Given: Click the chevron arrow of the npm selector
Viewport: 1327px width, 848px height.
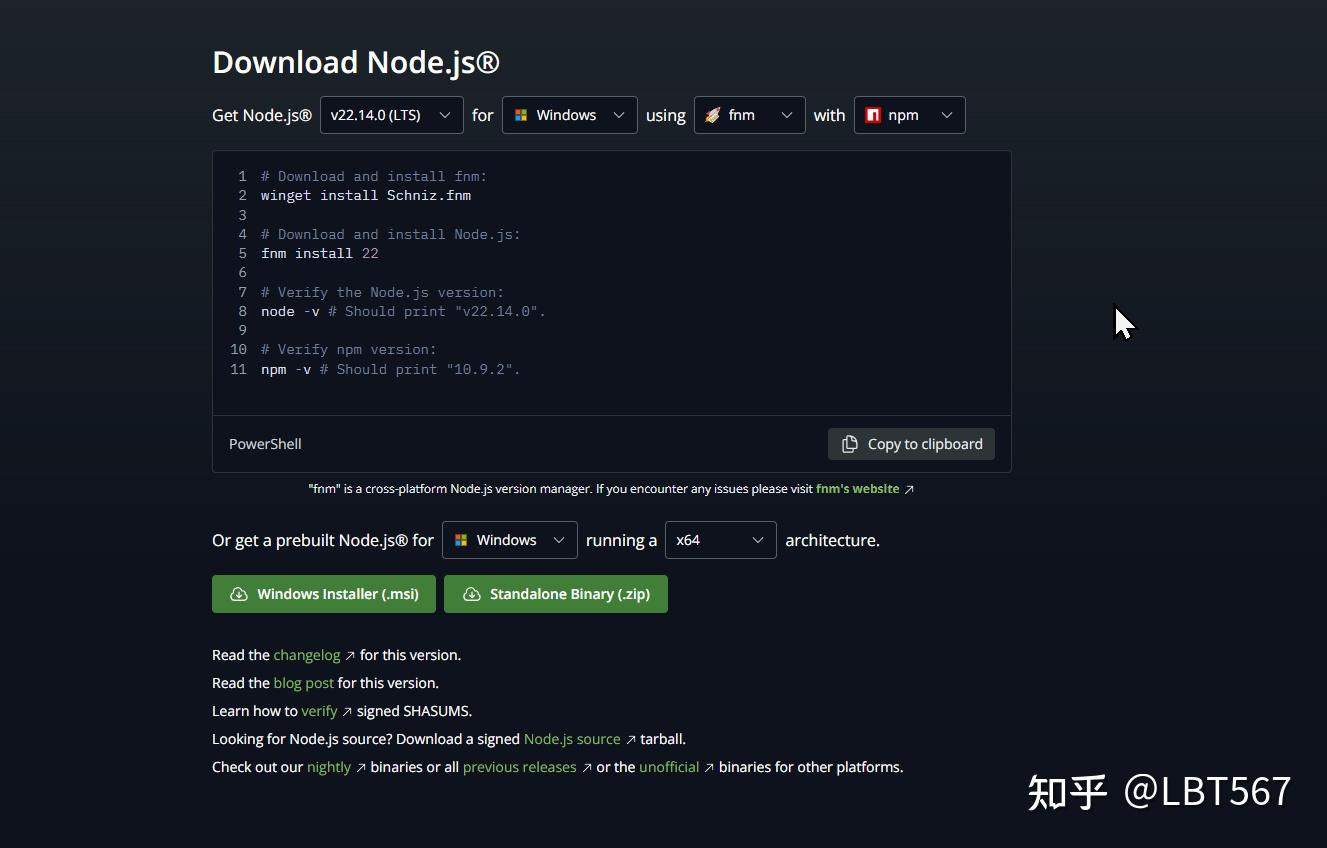Looking at the screenshot, I should (946, 115).
